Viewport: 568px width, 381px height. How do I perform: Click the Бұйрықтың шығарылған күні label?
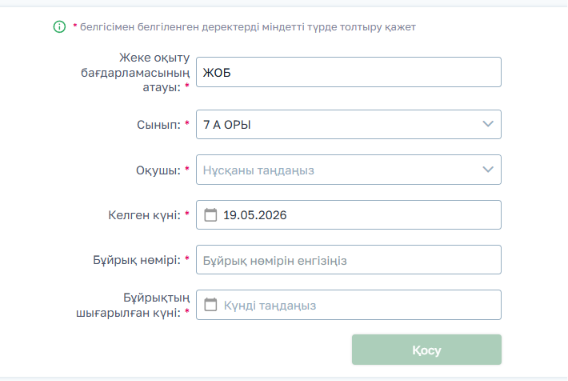point(133,305)
